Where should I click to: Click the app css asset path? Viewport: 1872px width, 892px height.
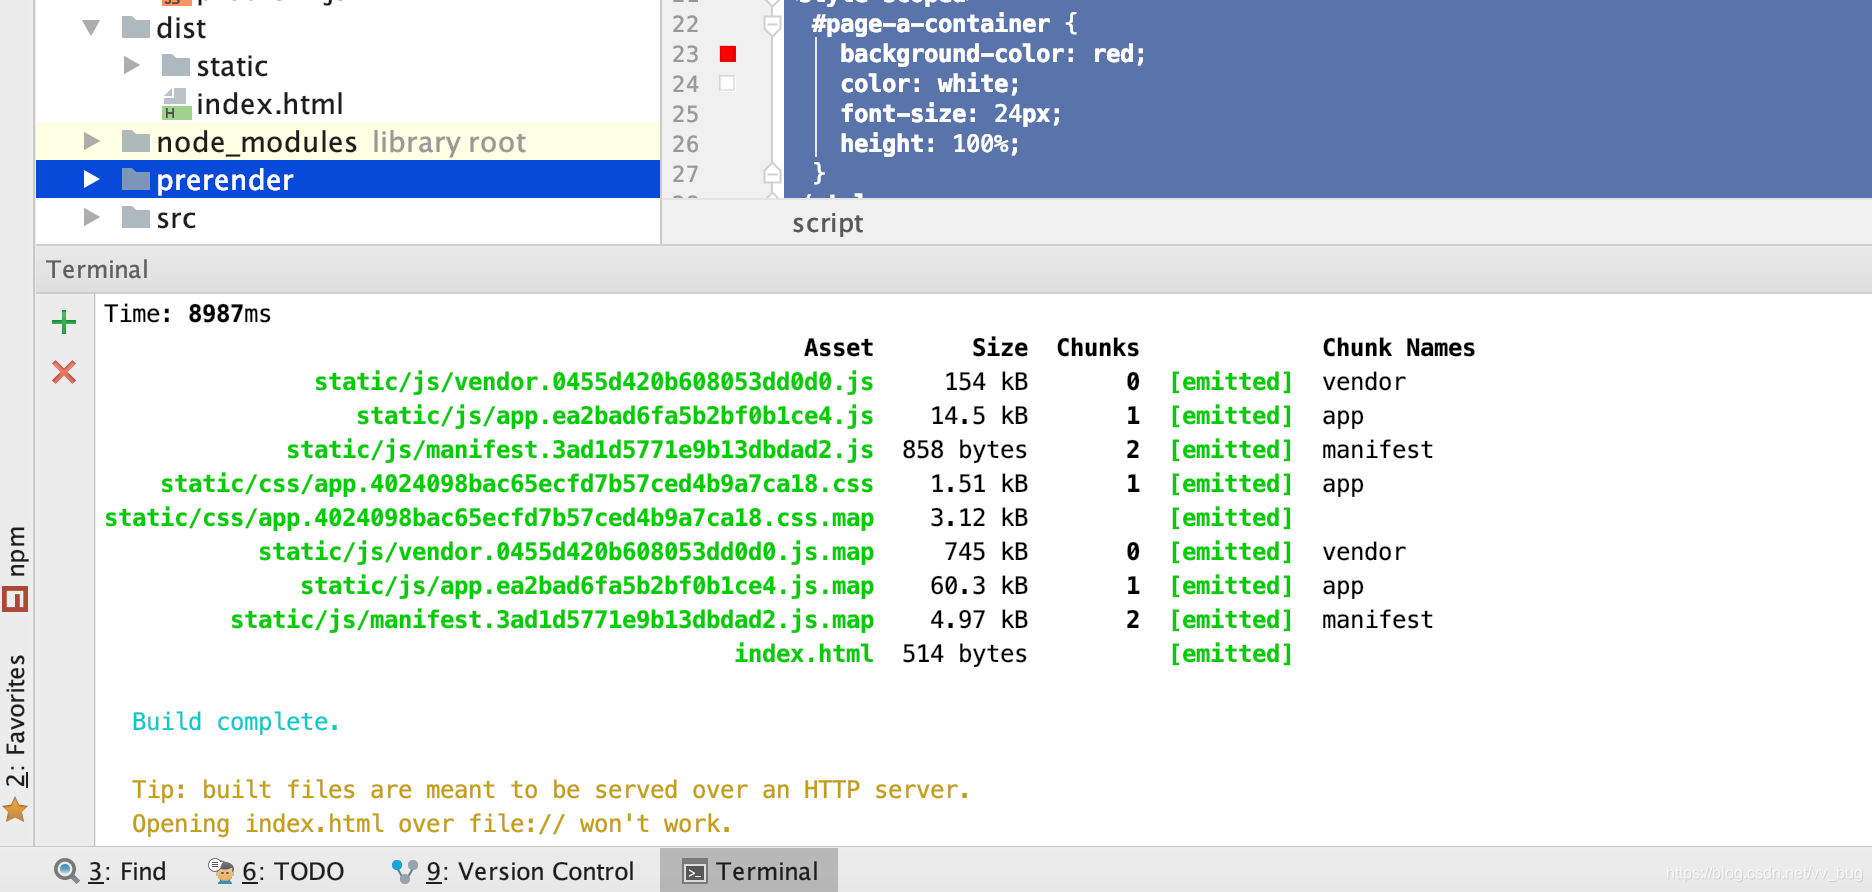[x=517, y=484]
